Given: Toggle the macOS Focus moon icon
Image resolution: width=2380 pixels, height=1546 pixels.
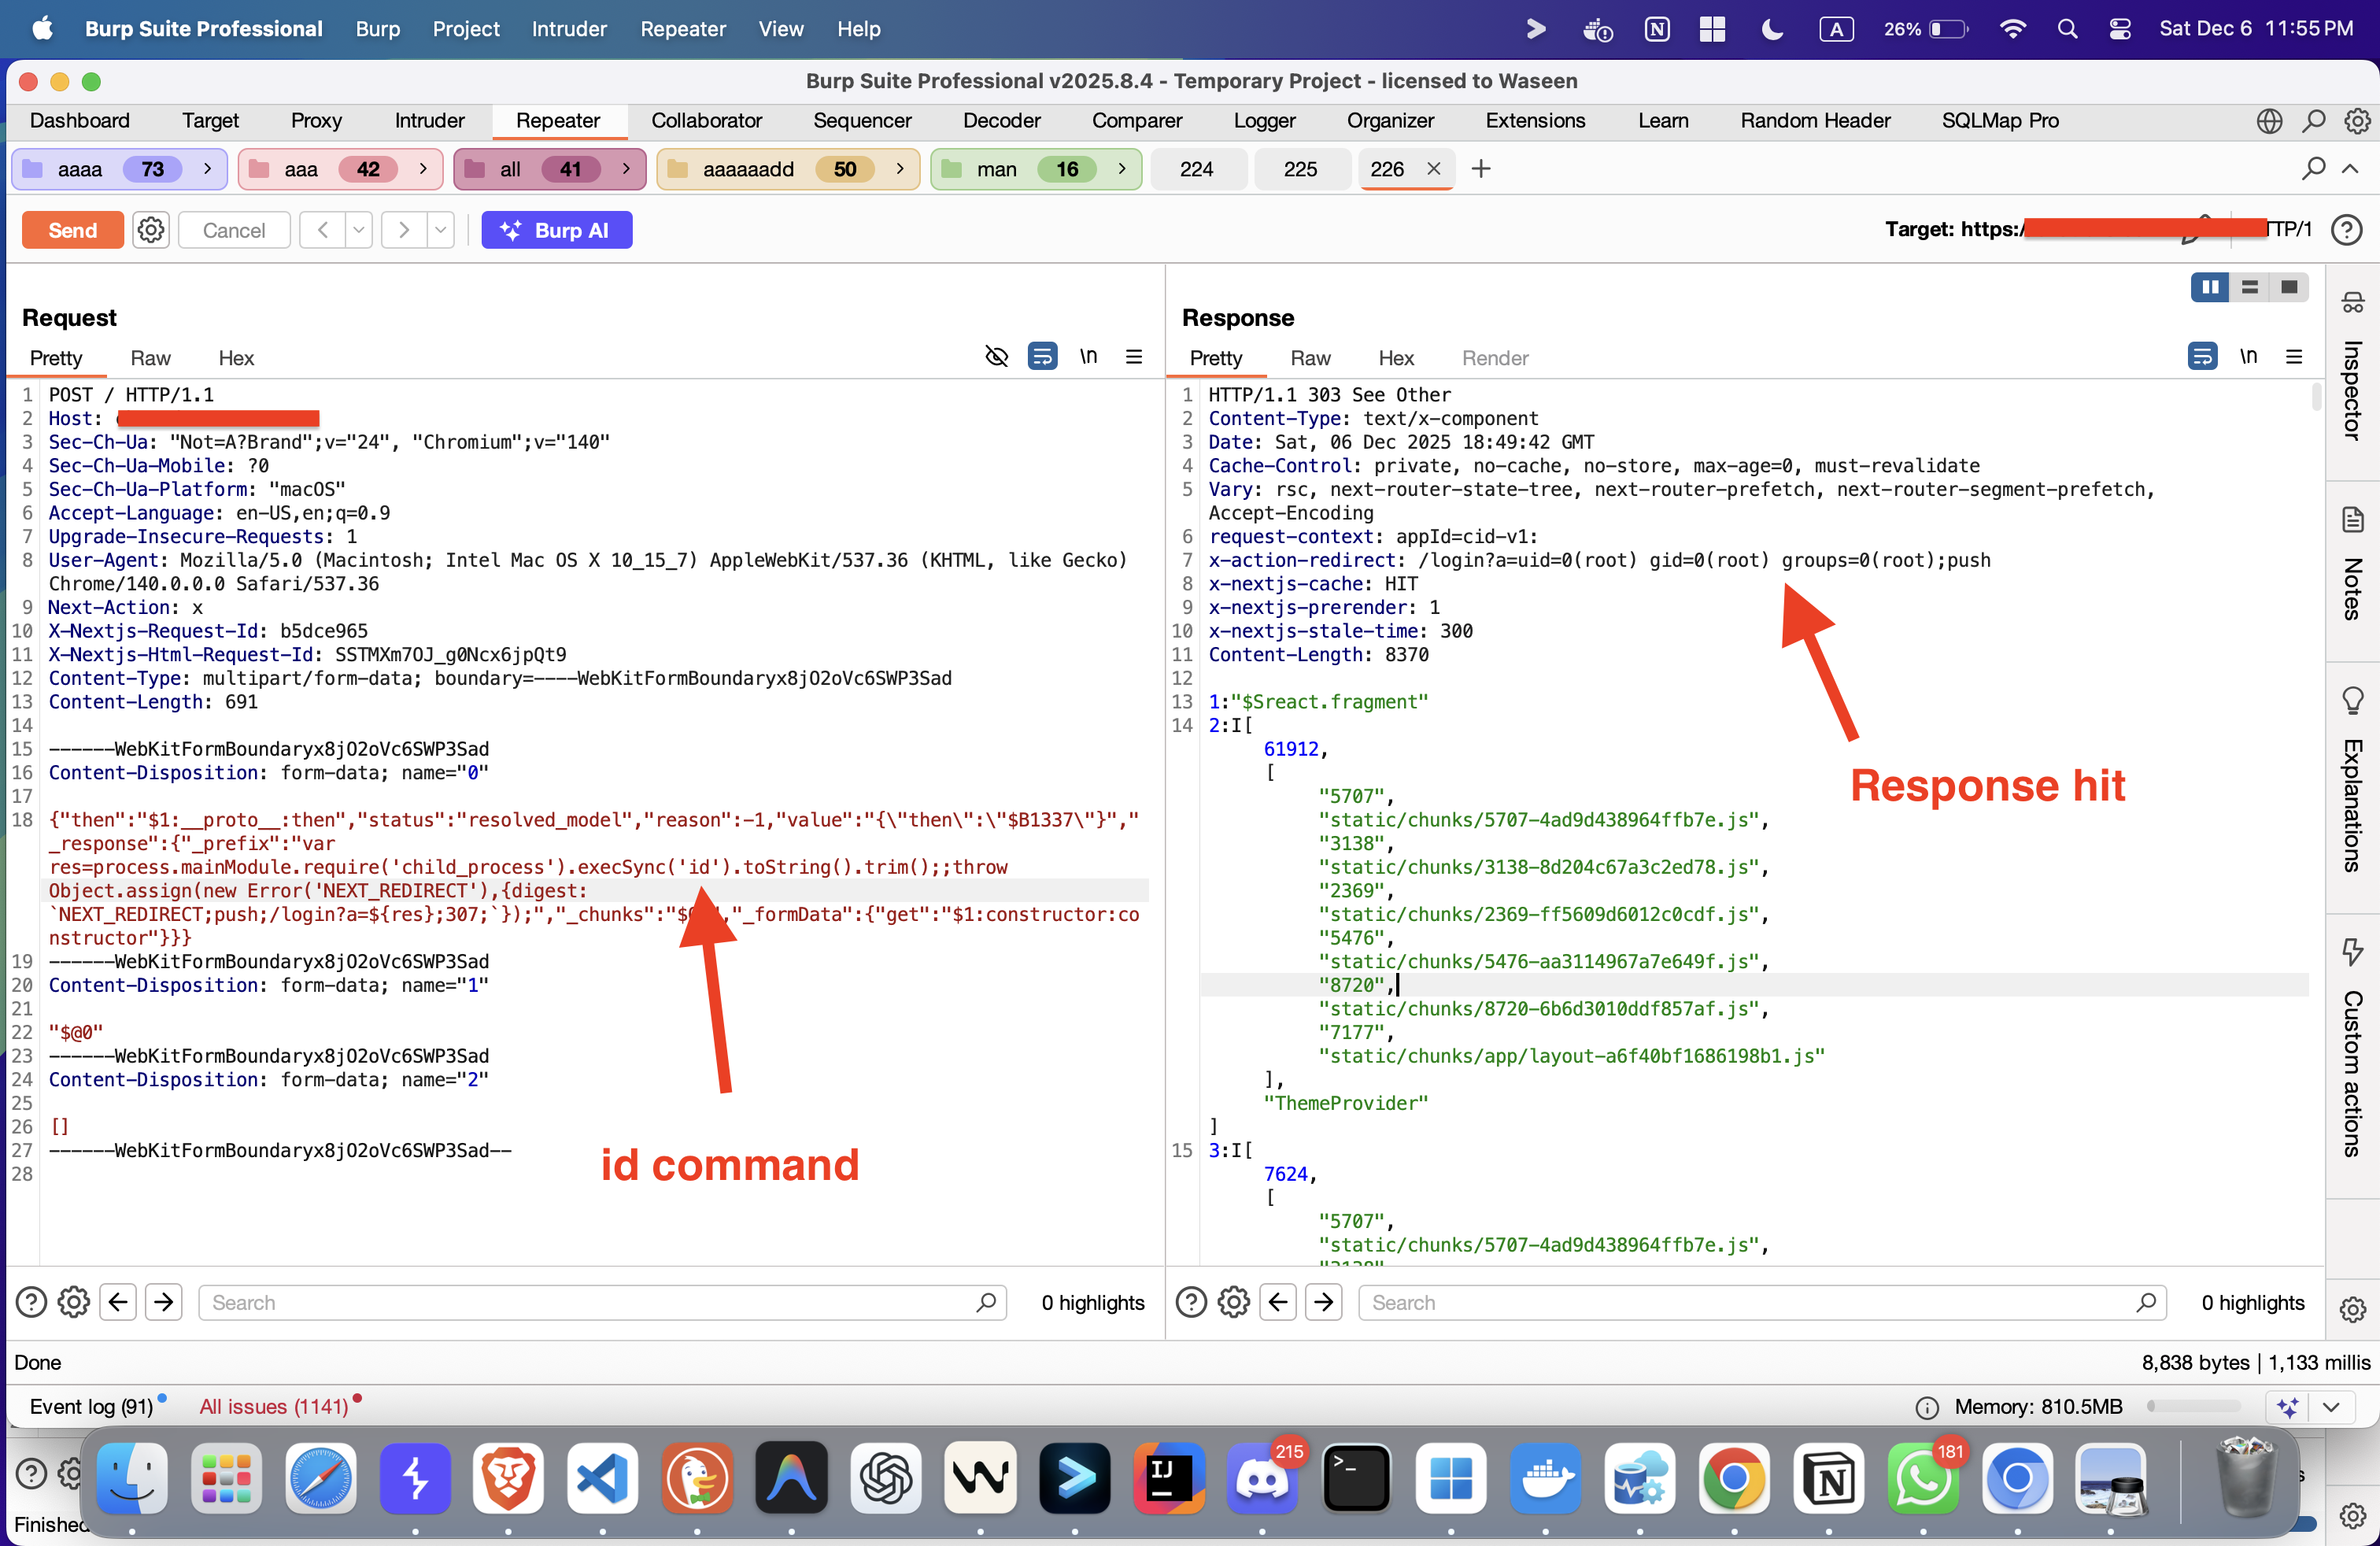Looking at the screenshot, I should coord(1772,29).
